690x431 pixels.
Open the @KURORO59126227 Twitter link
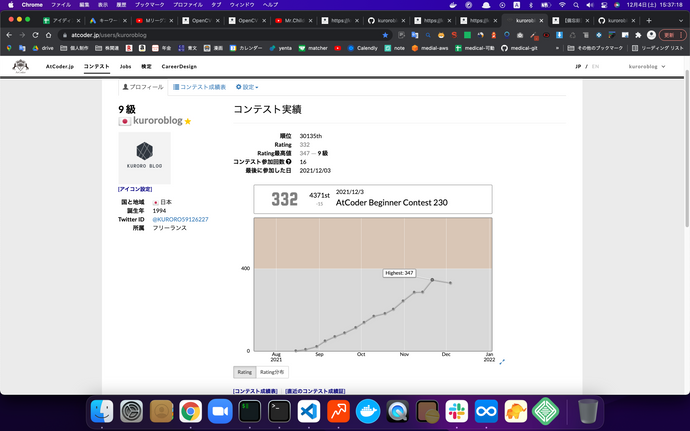(x=180, y=219)
